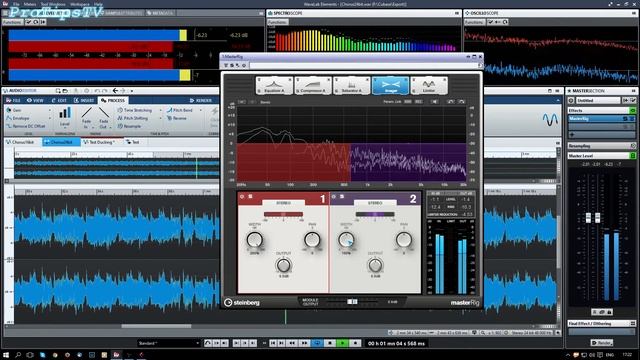Viewport: 640px width, 360px height.
Task: Toggle band 2 activate button in Imager
Action: (x=333, y=197)
